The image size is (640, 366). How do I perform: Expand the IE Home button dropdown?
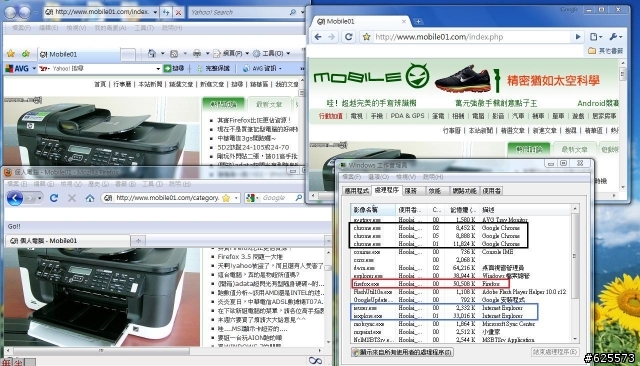pyautogui.click(x=162, y=53)
